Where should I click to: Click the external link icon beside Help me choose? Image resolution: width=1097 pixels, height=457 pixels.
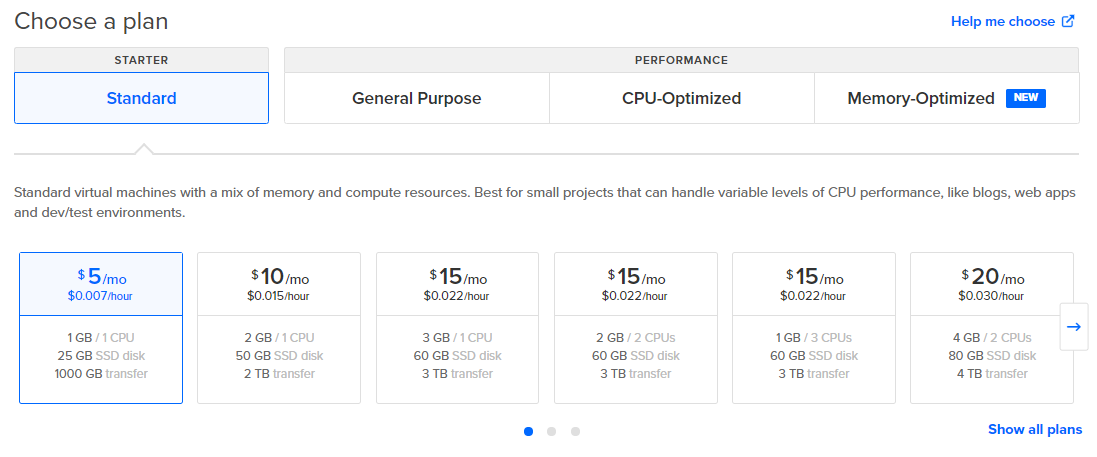pos(1068,21)
